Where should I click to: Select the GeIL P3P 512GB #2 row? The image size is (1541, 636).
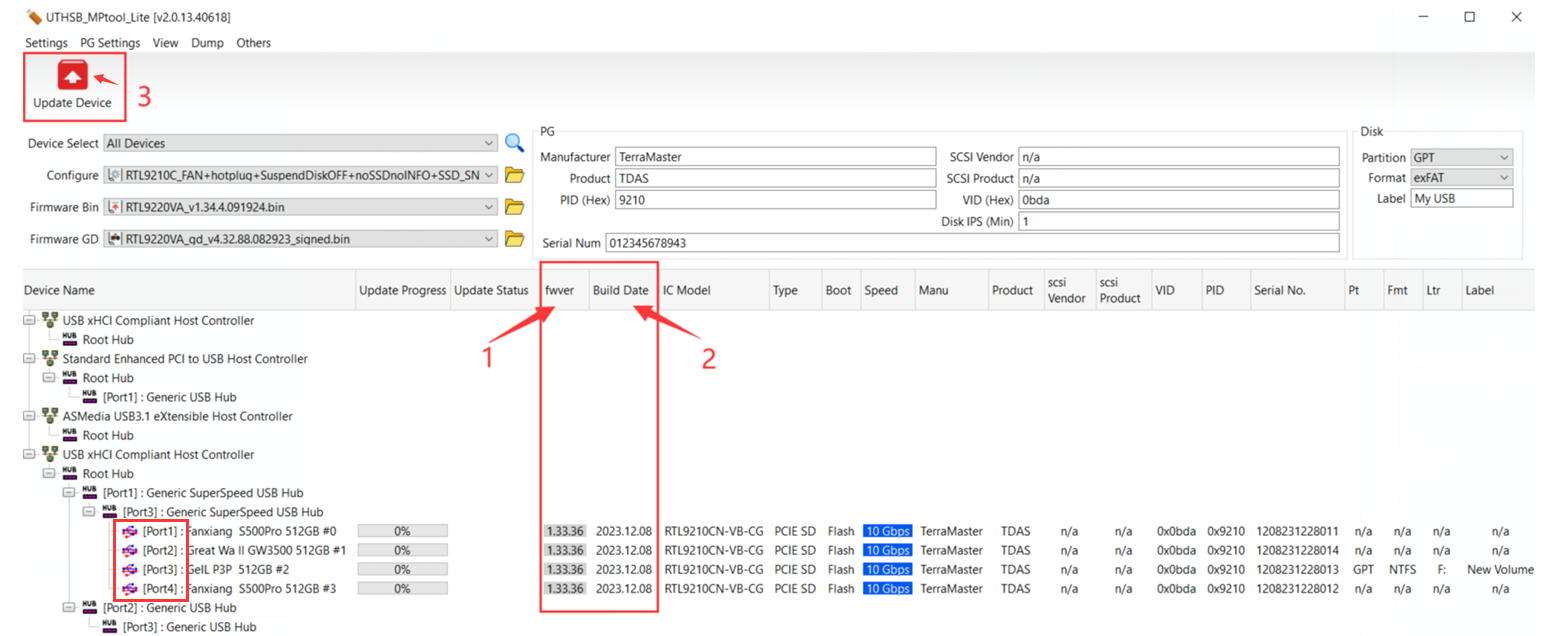pyautogui.click(x=215, y=569)
